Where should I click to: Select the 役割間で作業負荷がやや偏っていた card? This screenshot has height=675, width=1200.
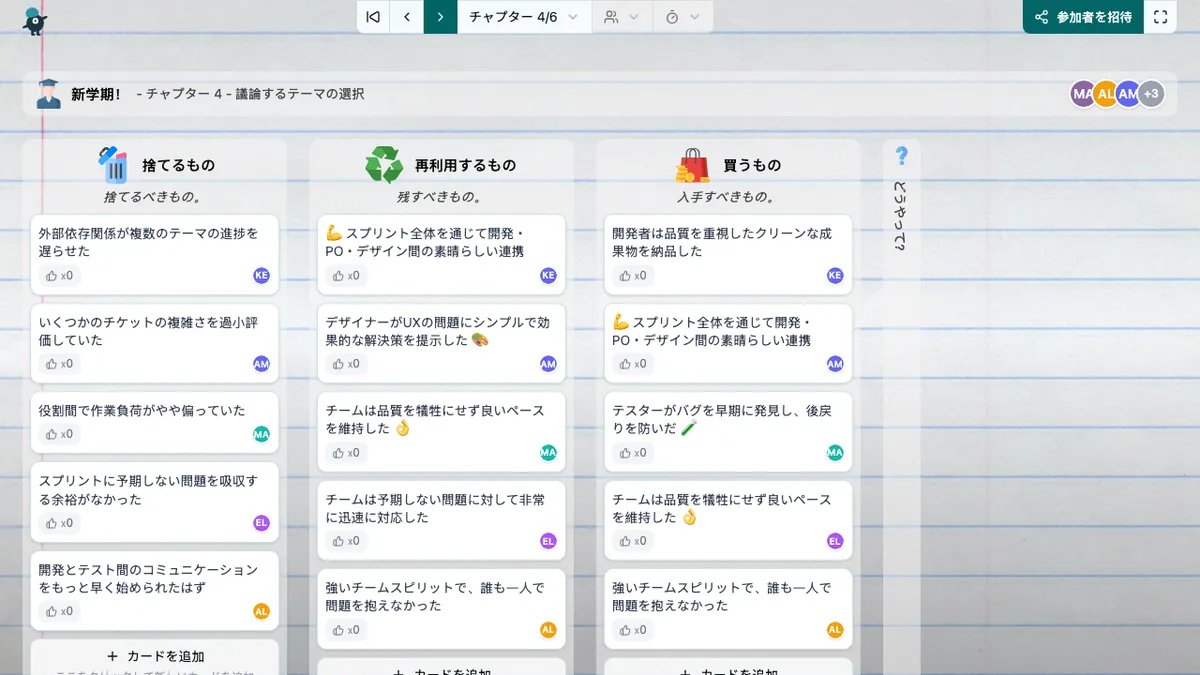click(x=142, y=411)
